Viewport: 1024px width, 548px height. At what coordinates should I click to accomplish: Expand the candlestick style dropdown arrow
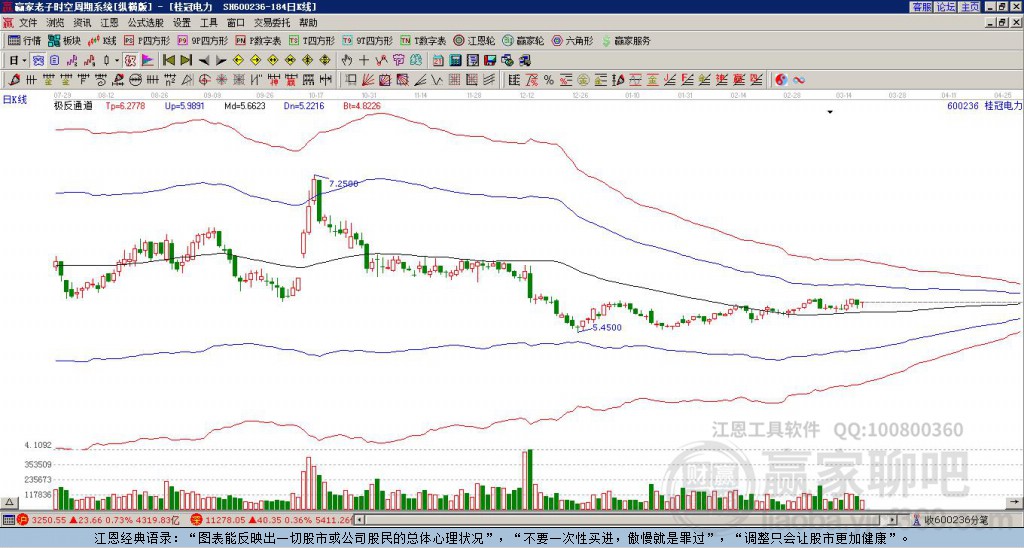117,61
